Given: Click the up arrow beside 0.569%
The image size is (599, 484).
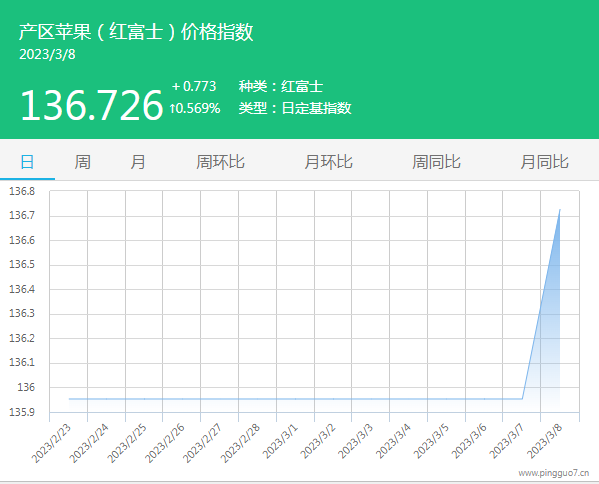Looking at the screenshot, I should click(173, 108).
